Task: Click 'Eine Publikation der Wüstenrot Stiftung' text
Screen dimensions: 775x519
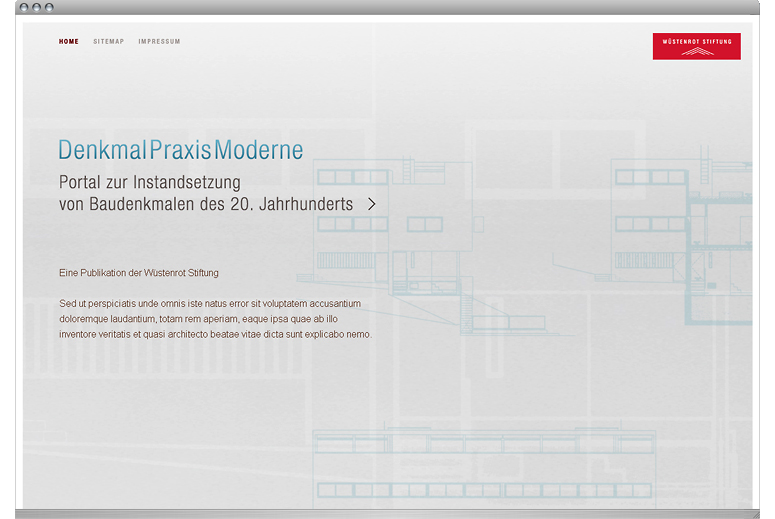Action: [x=139, y=273]
